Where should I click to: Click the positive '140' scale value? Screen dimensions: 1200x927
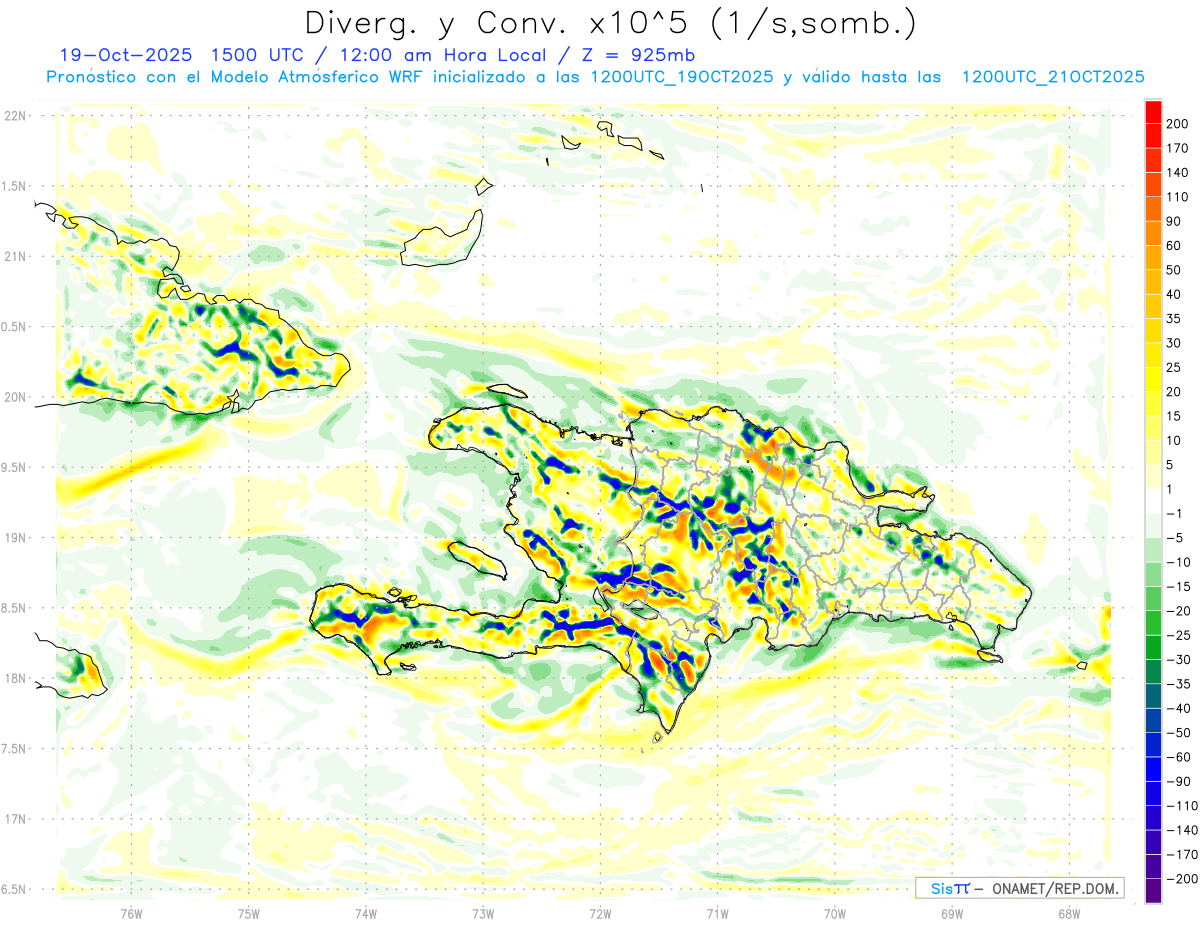1179,173
